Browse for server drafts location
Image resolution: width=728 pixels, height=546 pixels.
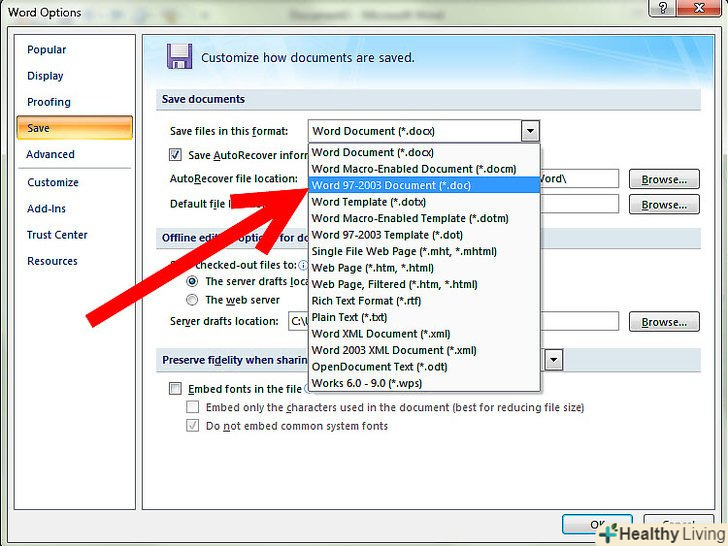pos(664,322)
